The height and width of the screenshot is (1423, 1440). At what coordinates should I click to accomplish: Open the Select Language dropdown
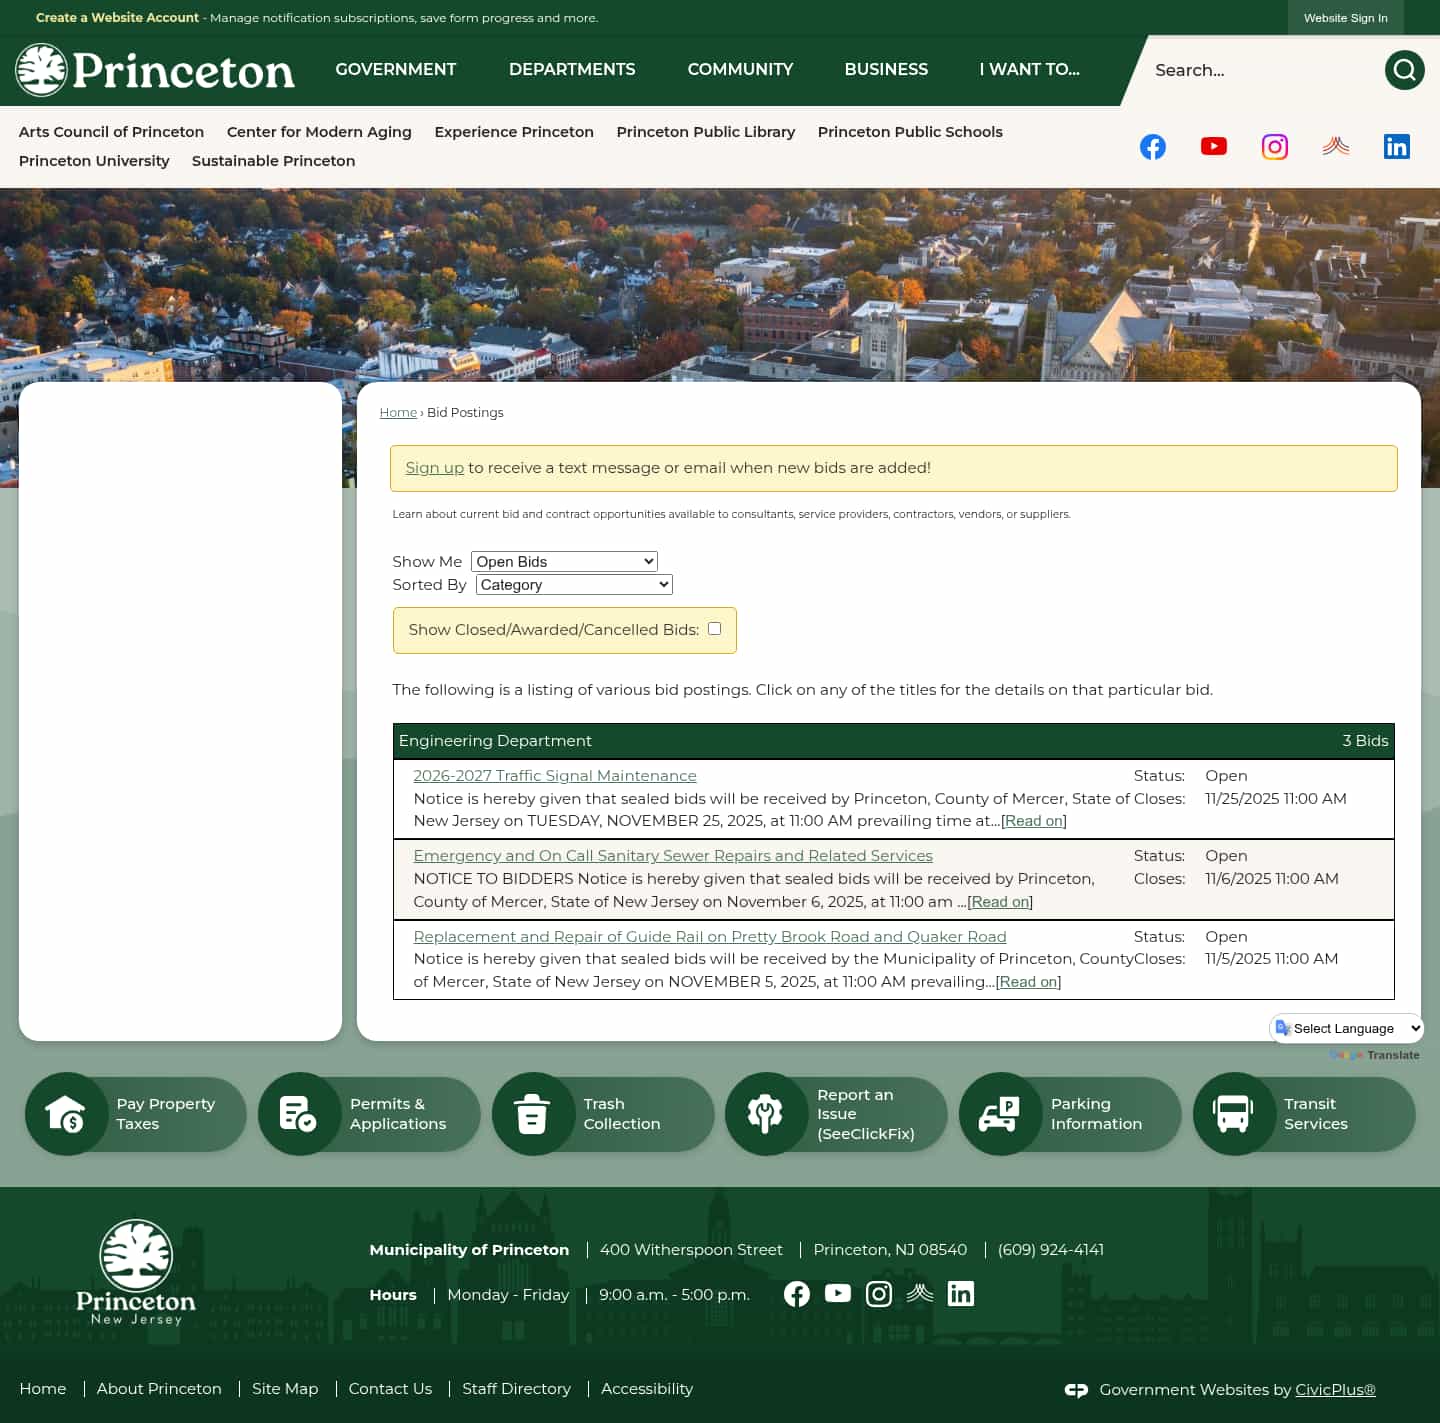pyautogui.click(x=1345, y=1028)
